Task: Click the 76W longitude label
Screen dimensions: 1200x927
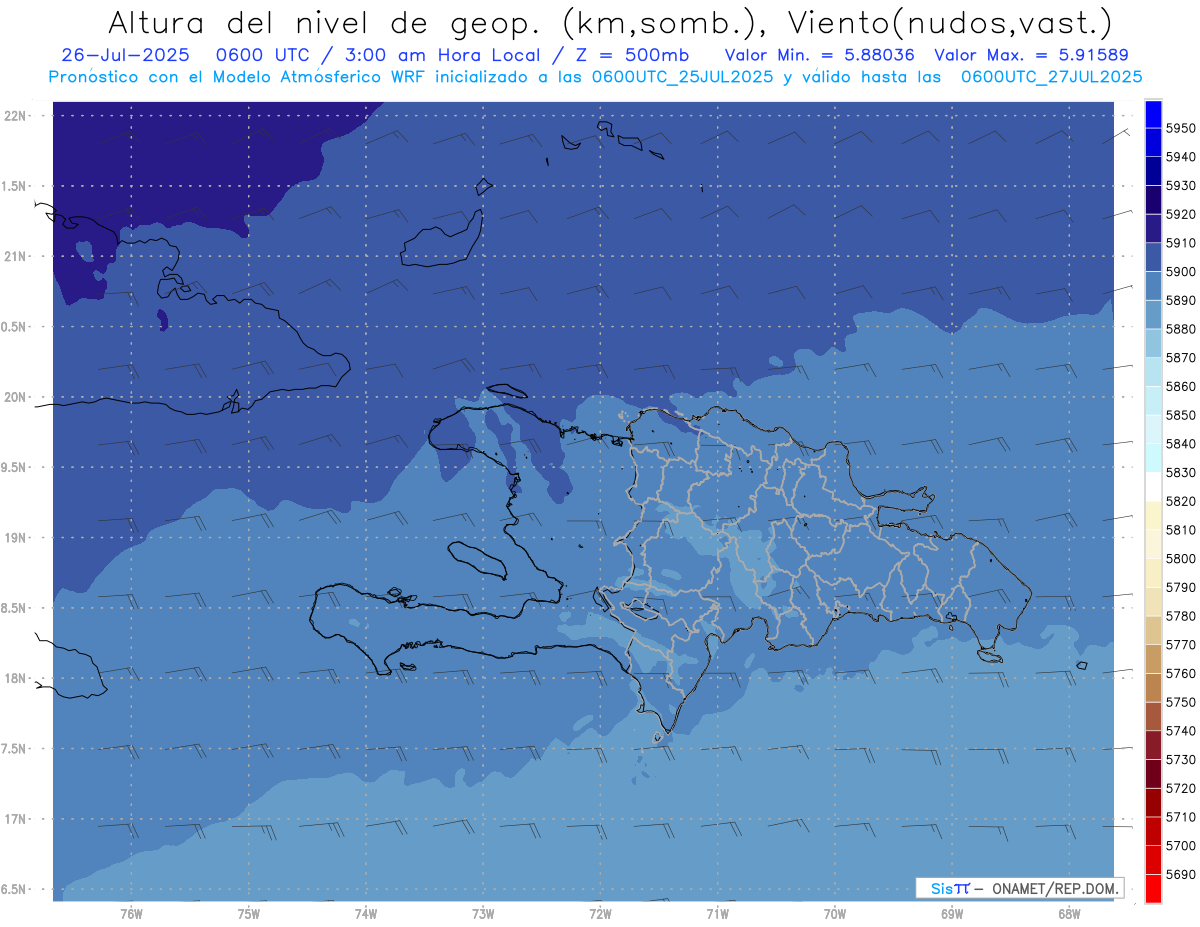Action: [x=131, y=913]
